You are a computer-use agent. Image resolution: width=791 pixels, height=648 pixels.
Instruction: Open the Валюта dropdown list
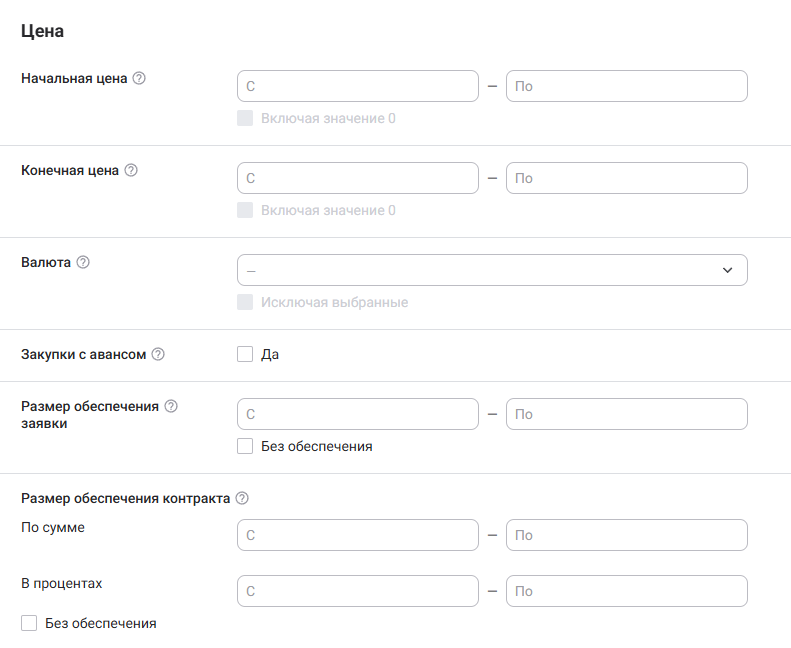pos(480,270)
